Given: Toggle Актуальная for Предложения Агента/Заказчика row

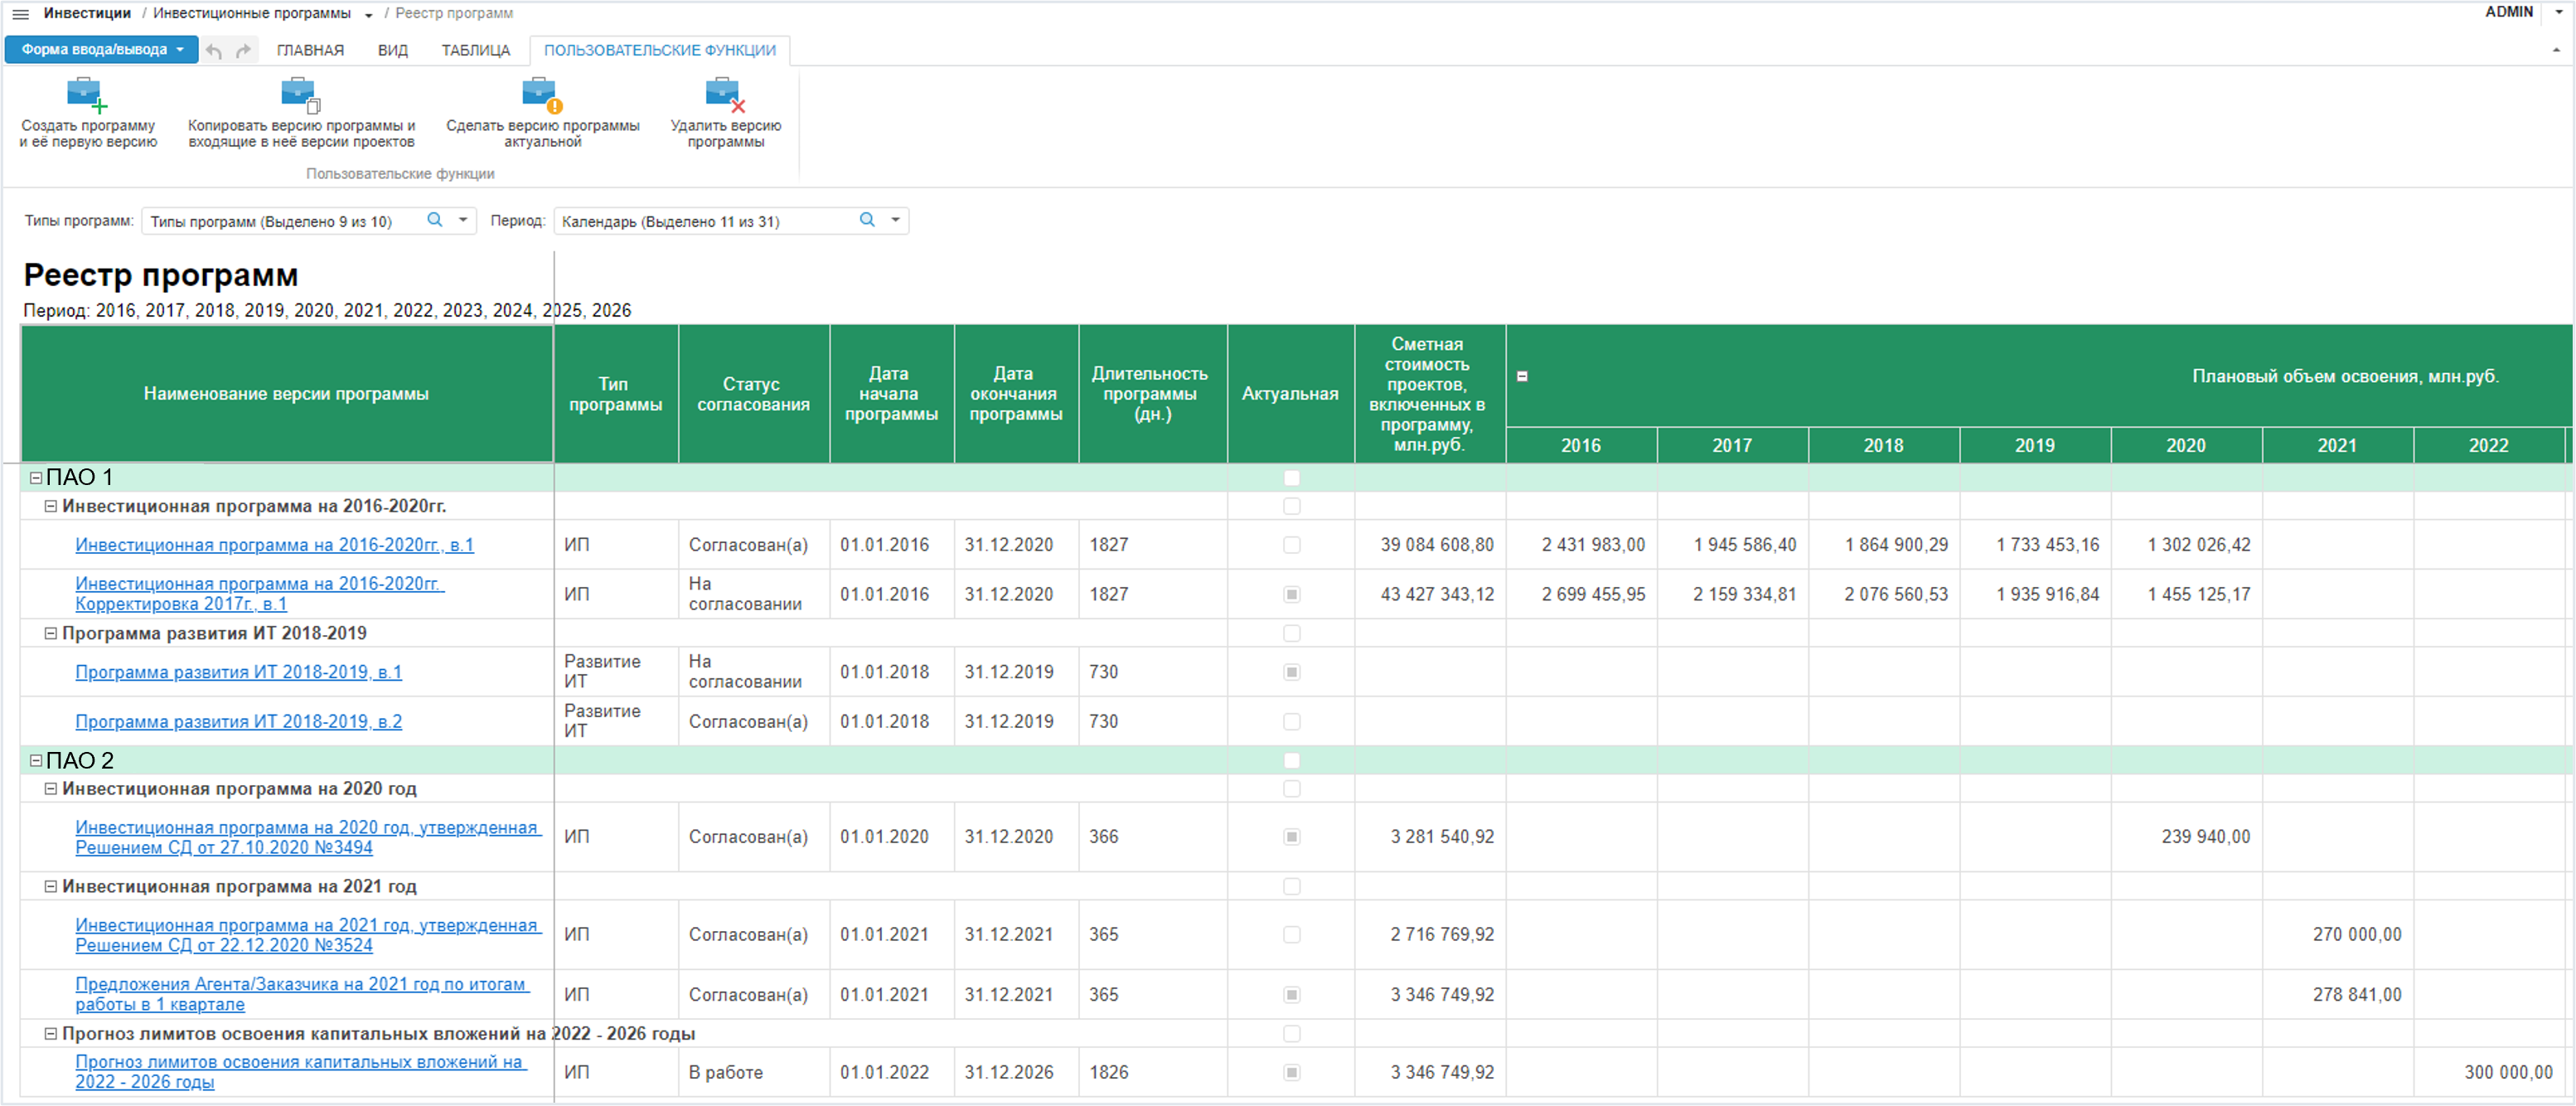Looking at the screenshot, I should pos(1291,995).
